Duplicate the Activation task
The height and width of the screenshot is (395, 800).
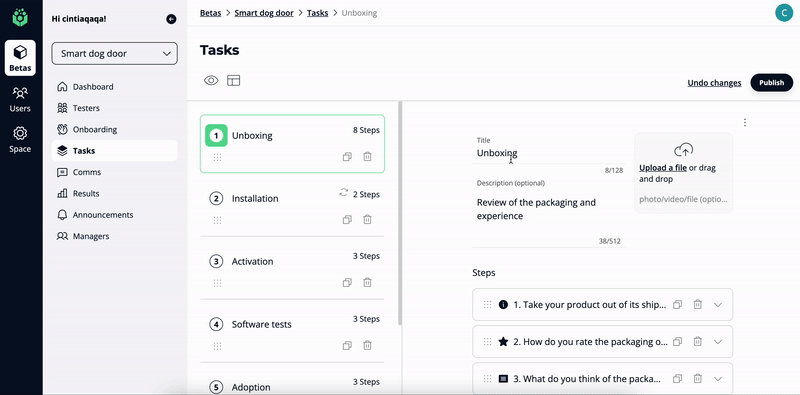(347, 282)
